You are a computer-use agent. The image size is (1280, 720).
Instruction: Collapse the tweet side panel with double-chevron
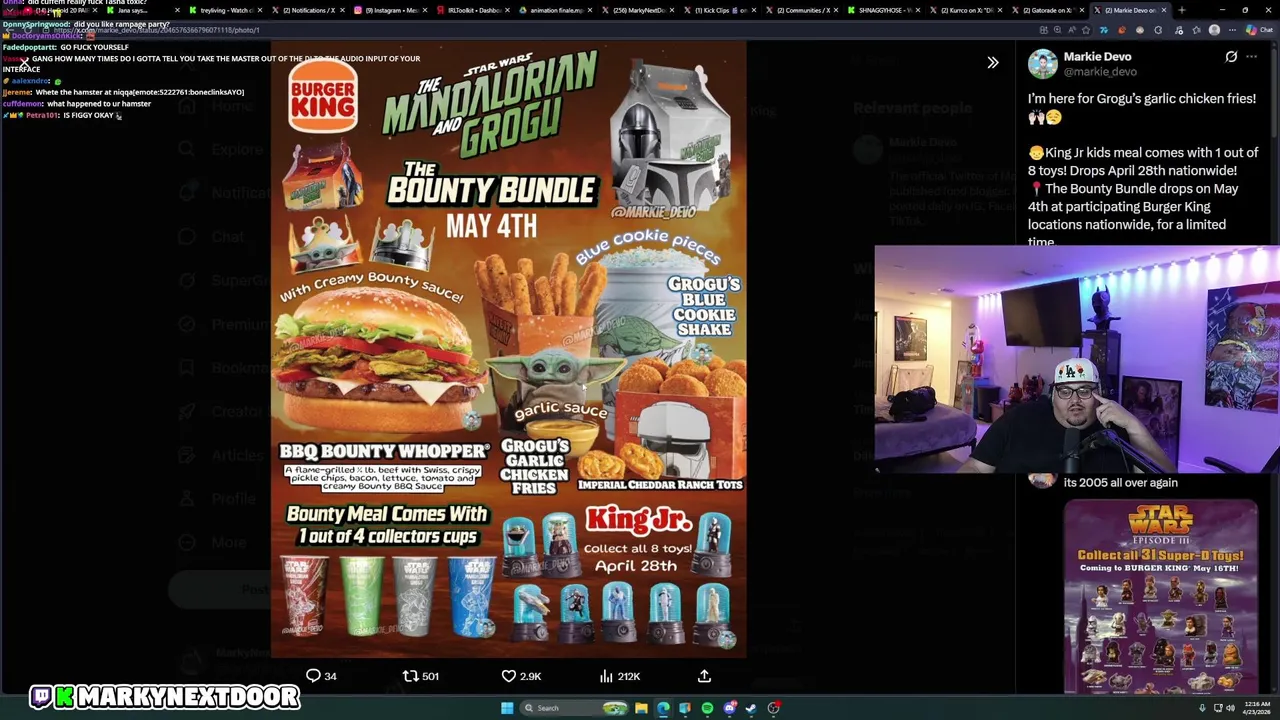(993, 63)
